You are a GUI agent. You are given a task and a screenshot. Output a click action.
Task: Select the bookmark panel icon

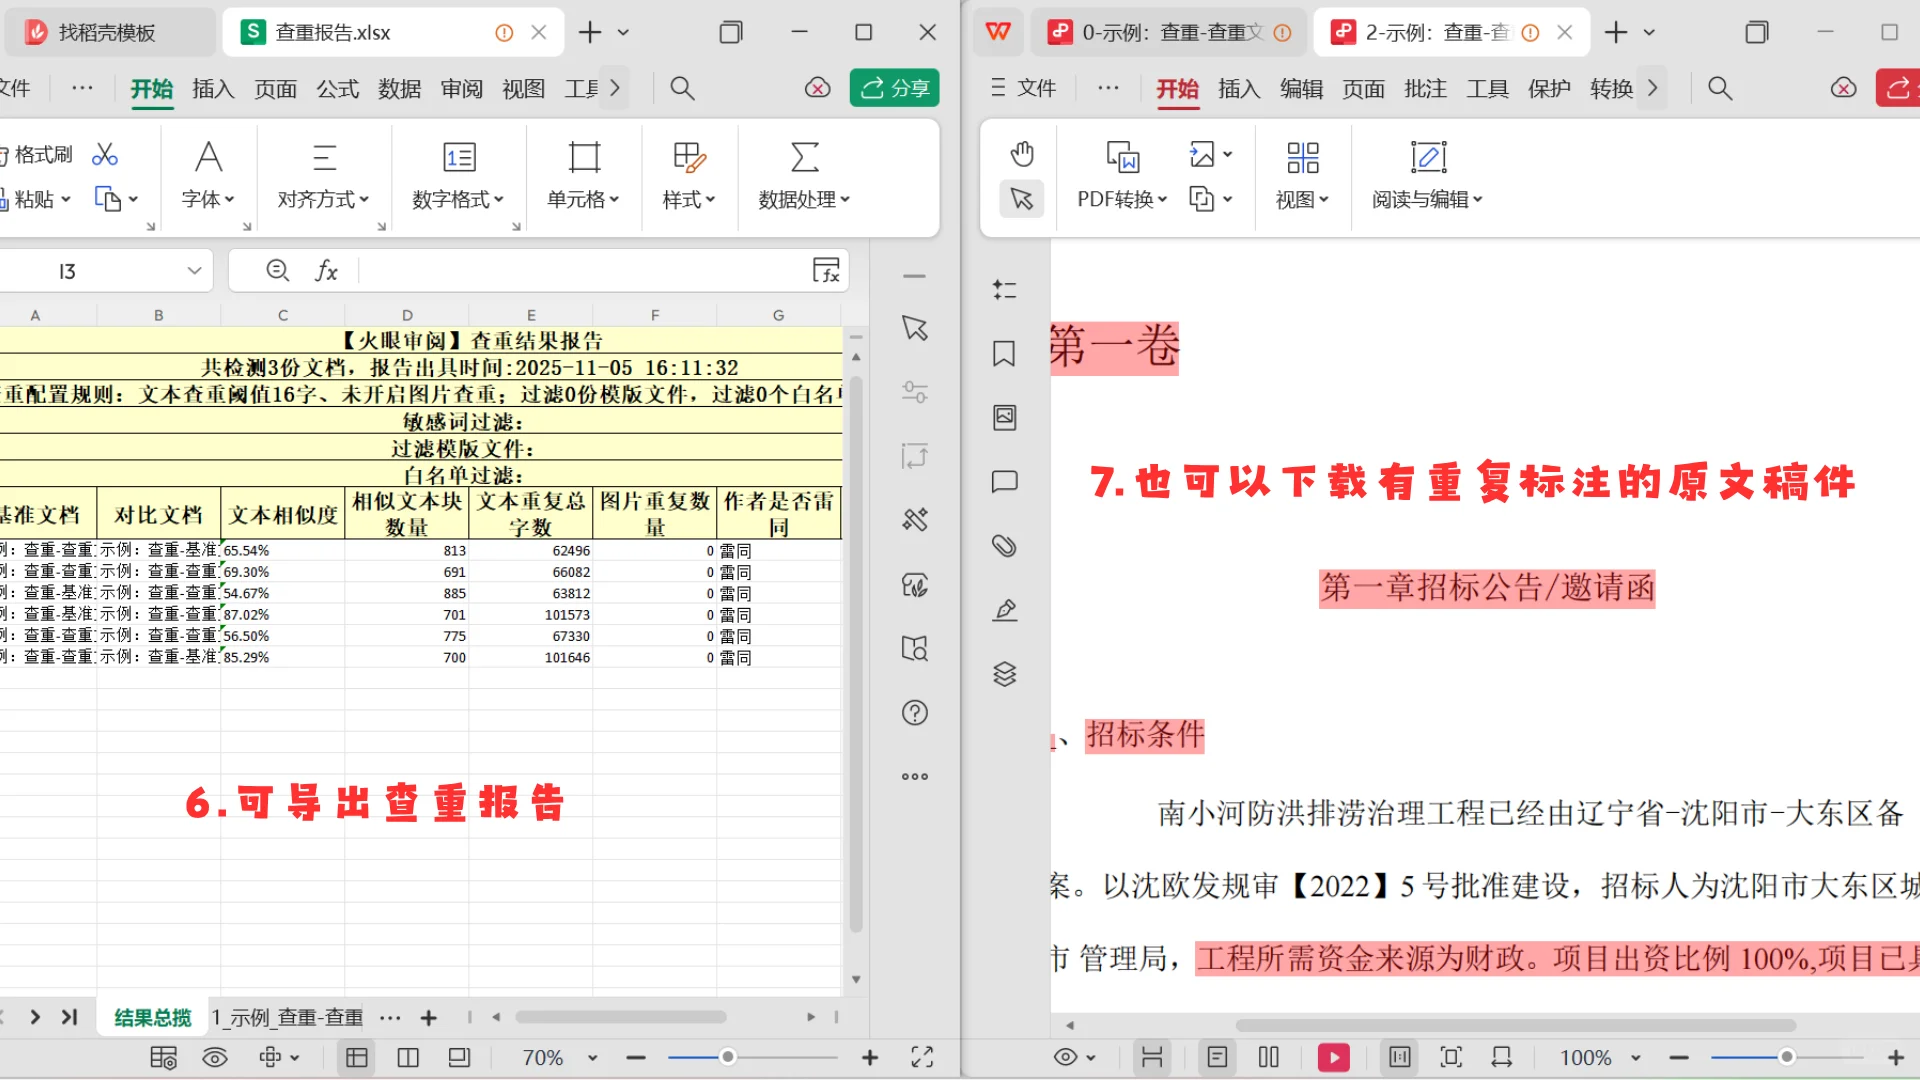(x=1003, y=354)
